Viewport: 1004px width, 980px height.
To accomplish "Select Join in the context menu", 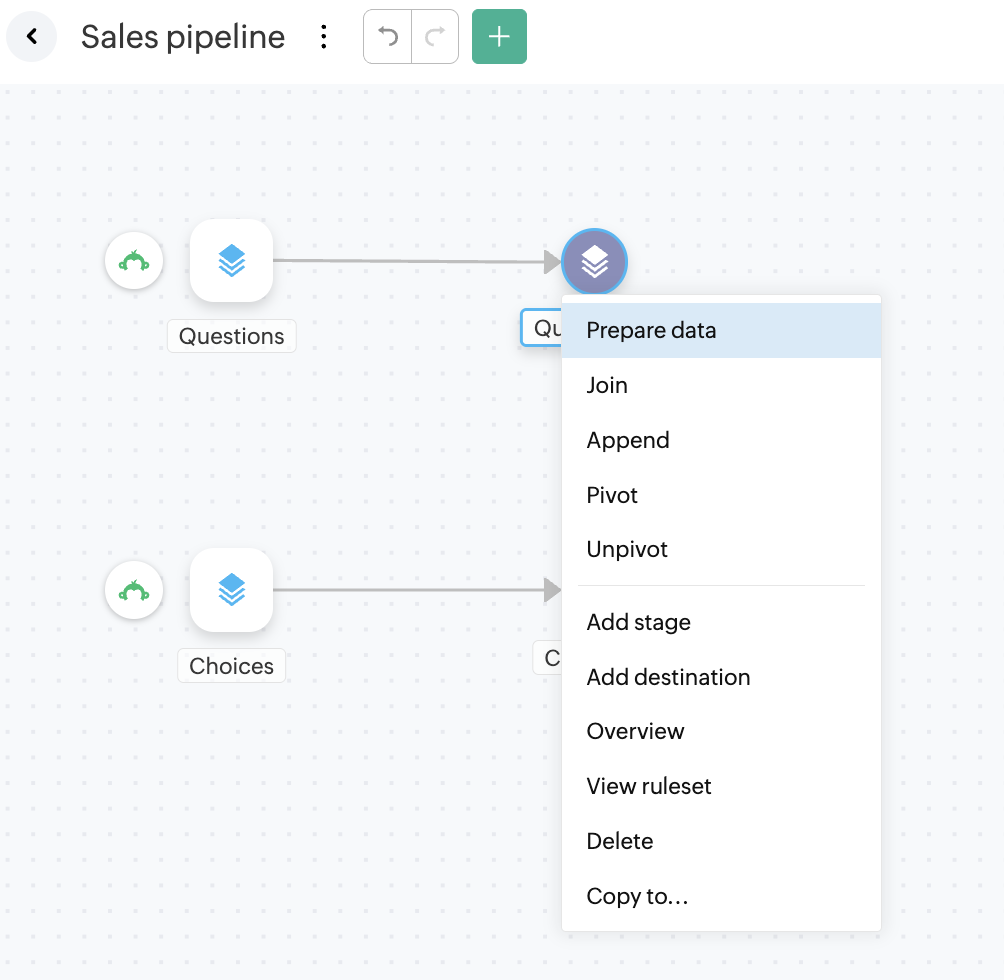I will pyautogui.click(x=607, y=385).
